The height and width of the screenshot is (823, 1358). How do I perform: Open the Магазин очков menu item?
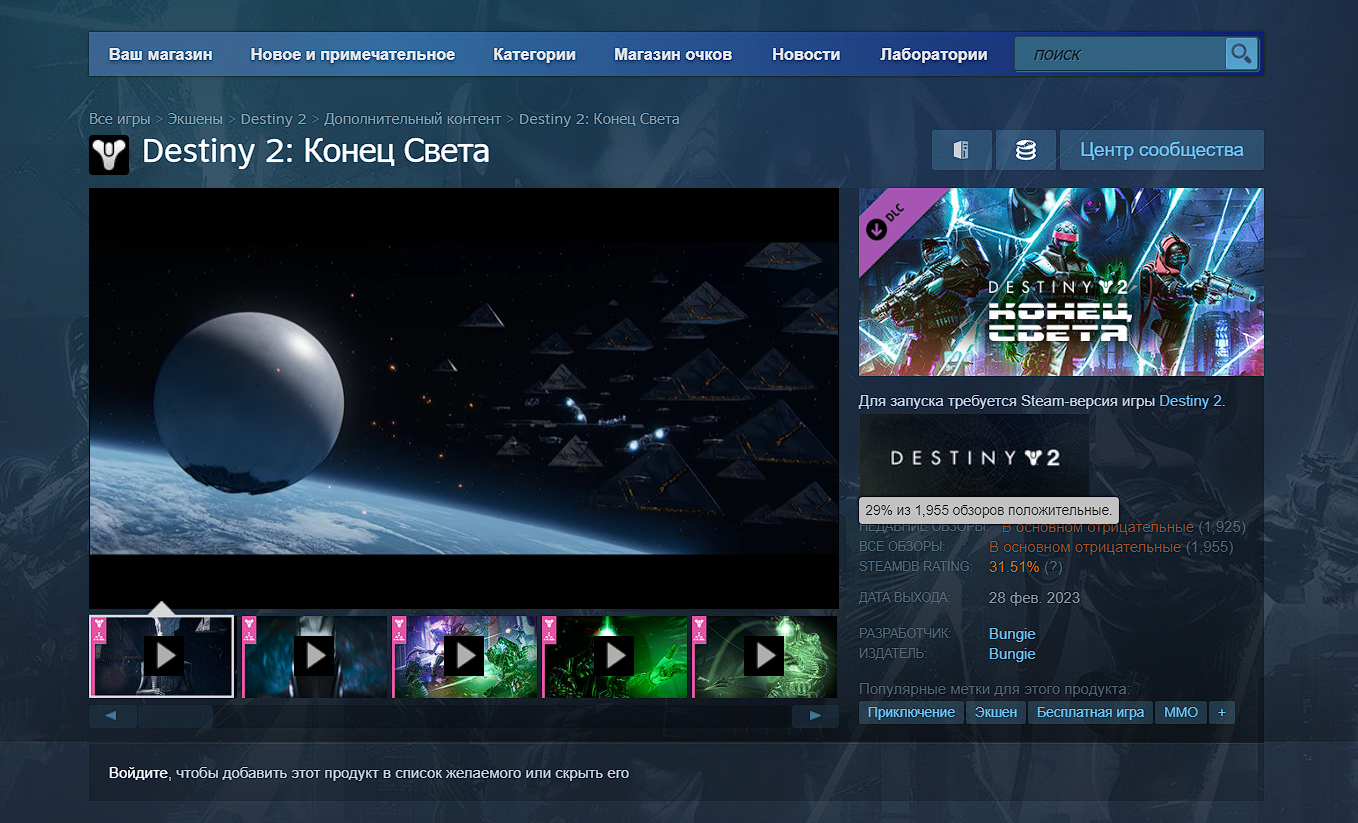673,55
